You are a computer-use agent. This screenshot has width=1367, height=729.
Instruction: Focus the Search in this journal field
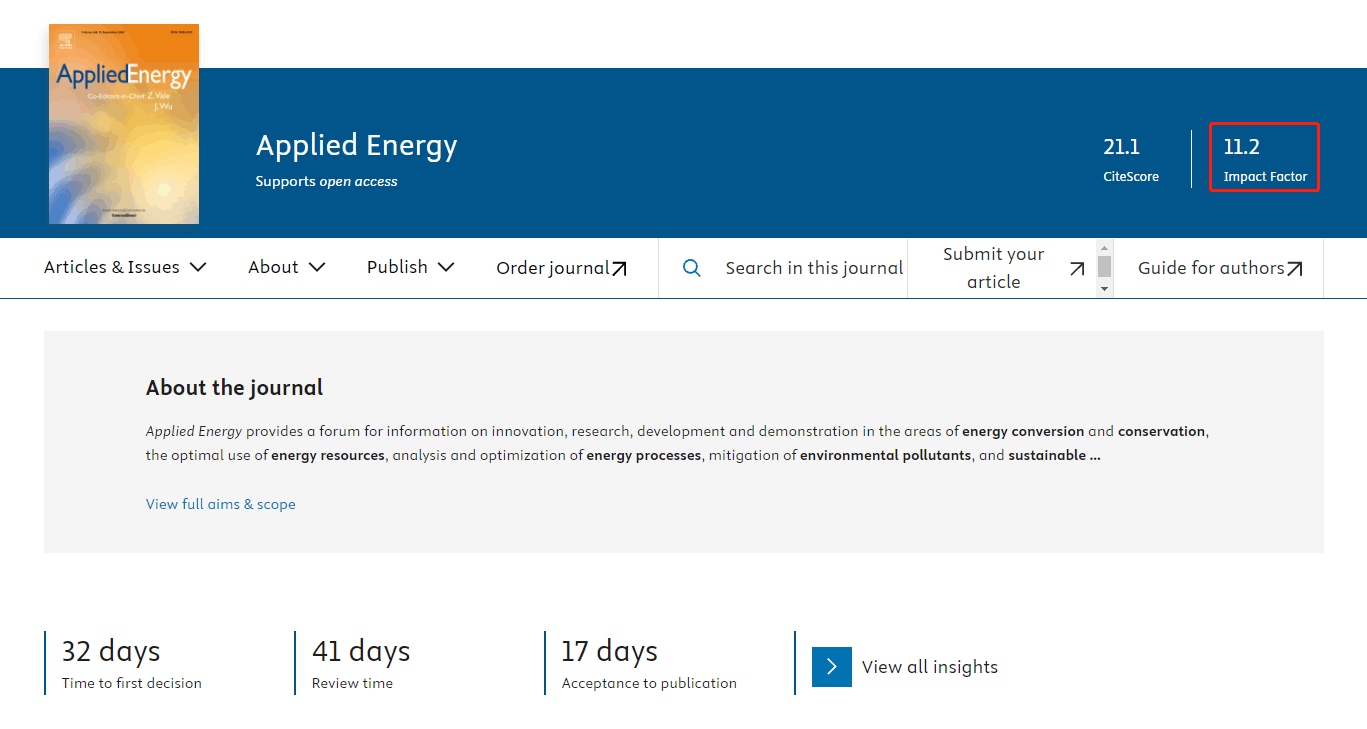coord(814,268)
